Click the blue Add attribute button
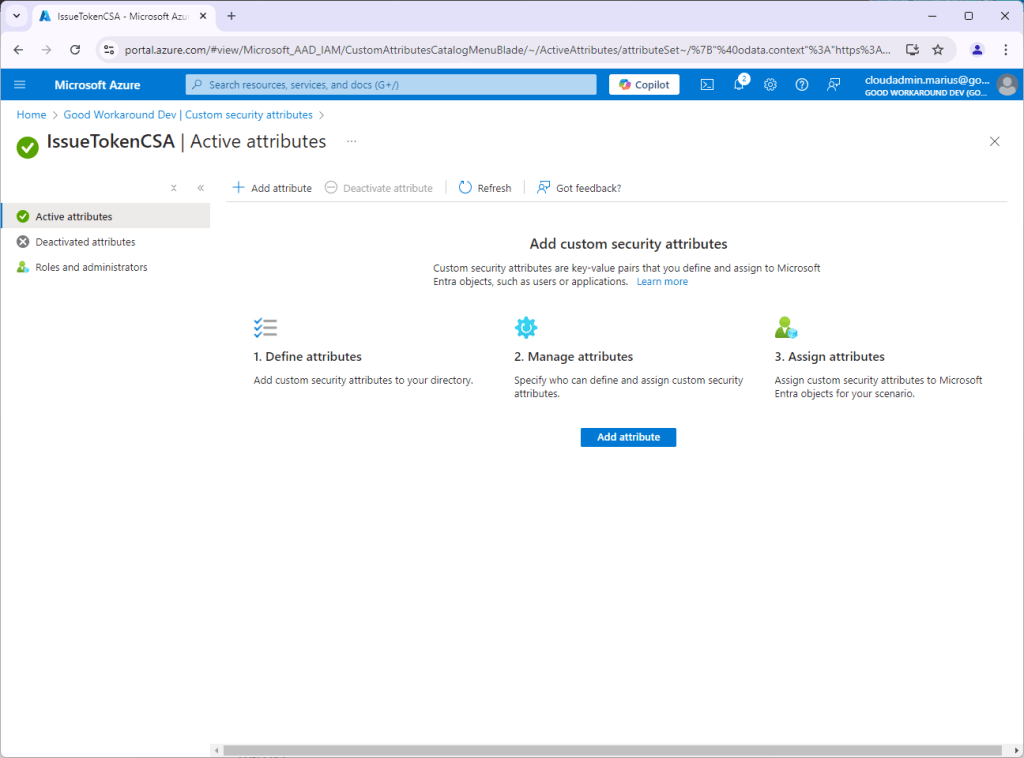The width and height of the screenshot is (1024, 758). 628,437
